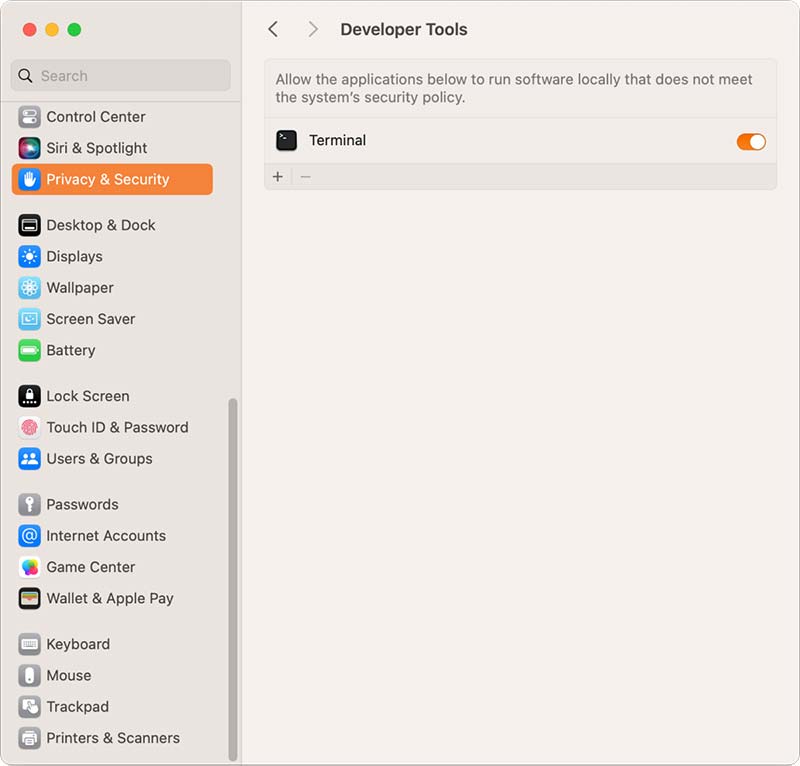Disable the Terminal developer tools toggle
This screenshot has height=766, width=800.
751,142
